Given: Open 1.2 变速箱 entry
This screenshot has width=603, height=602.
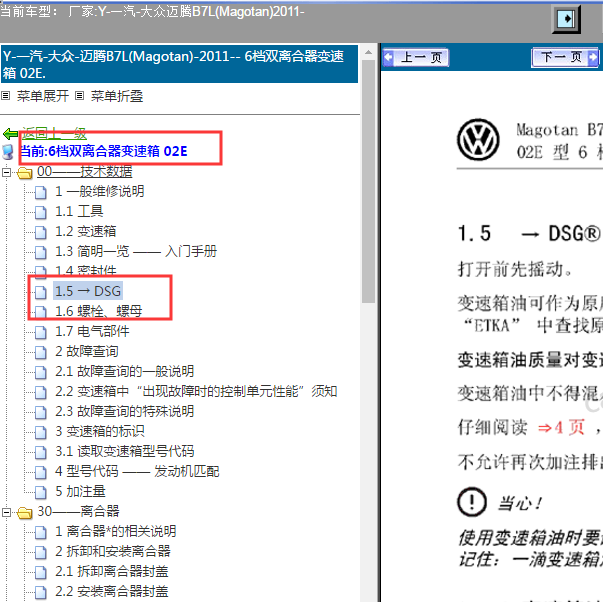Looking at the screenshot, I should point(85,231).
